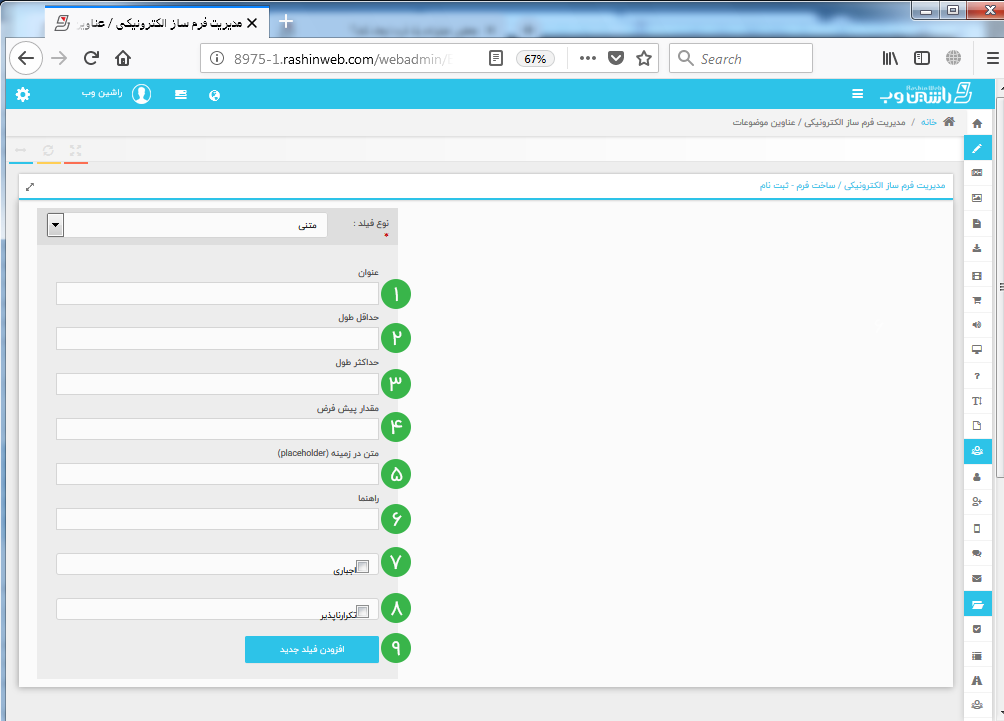
Task: Toggle the hamburger menu beside the Rashin logo
Action: 857,94
